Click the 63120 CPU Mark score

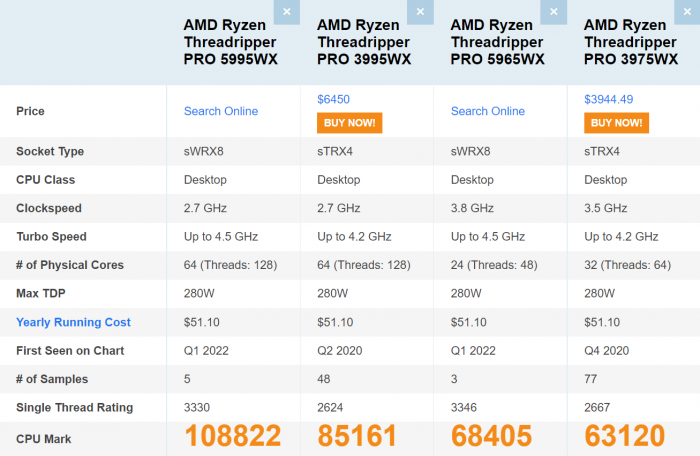(x=624, y=437)
